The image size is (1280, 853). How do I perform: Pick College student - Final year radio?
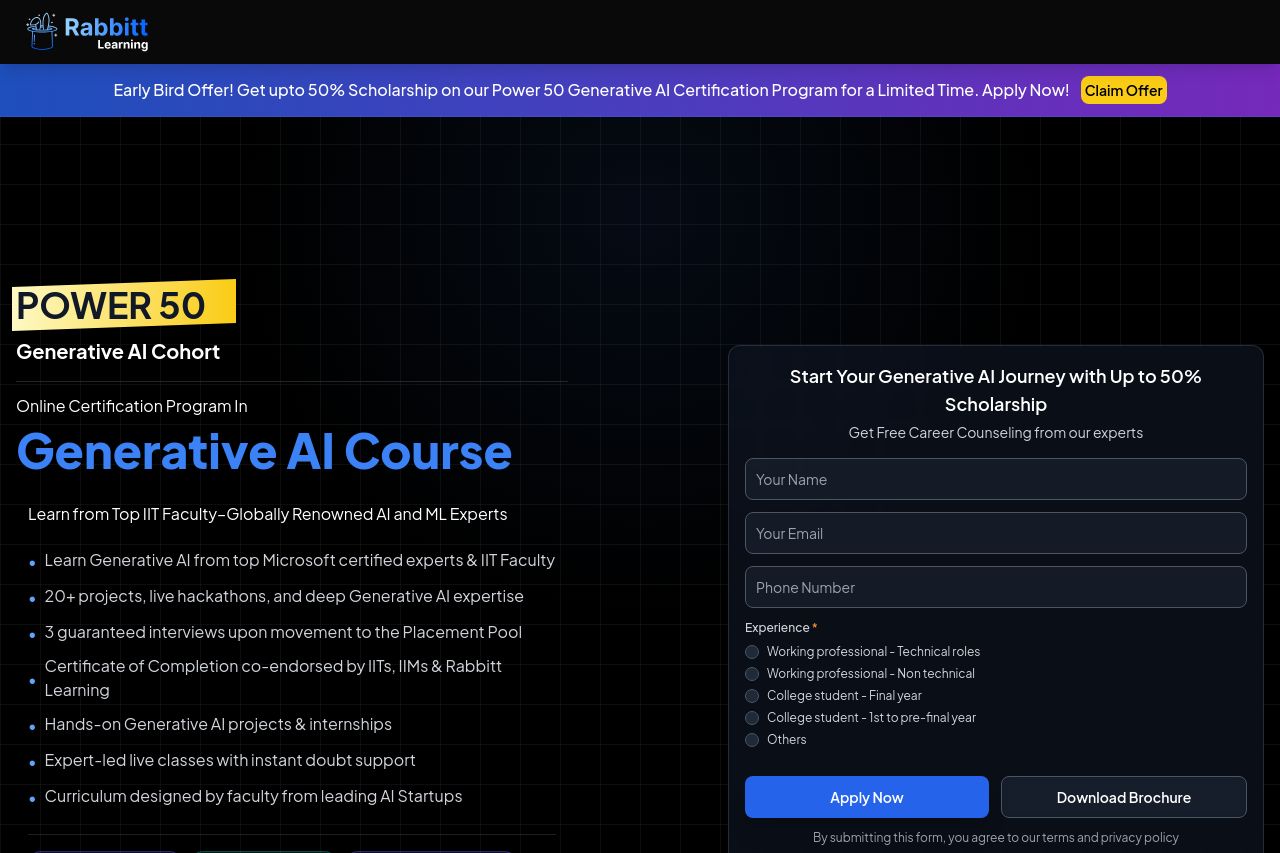pyautogui.click(x=752, y=696)
